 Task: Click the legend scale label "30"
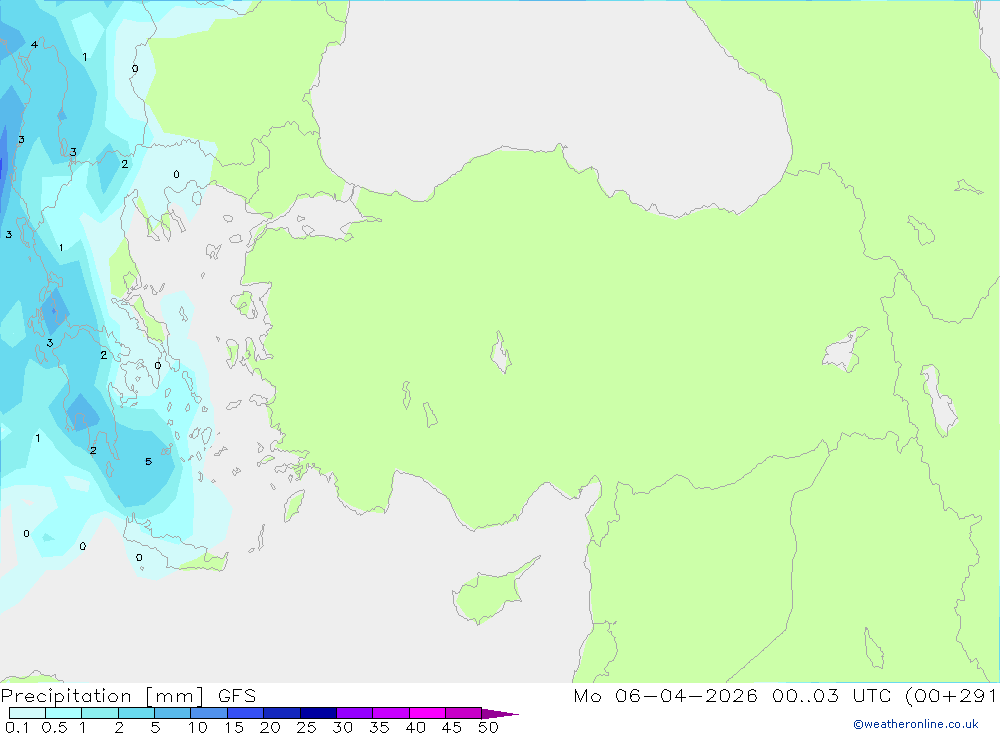[343, 727]
